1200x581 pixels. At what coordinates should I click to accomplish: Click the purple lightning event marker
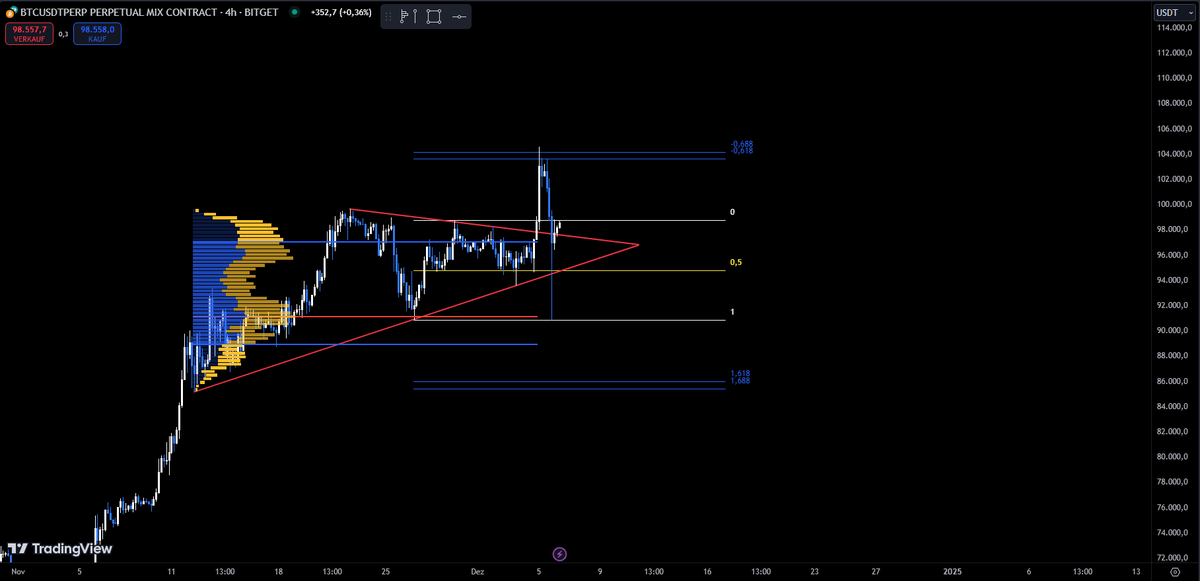[x=560, y=553]
